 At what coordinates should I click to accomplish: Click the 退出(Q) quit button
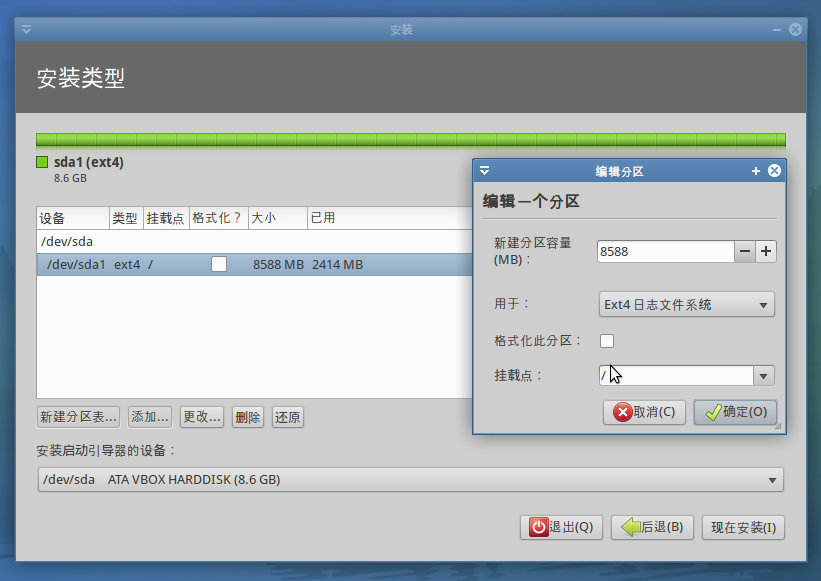point(561,527)
